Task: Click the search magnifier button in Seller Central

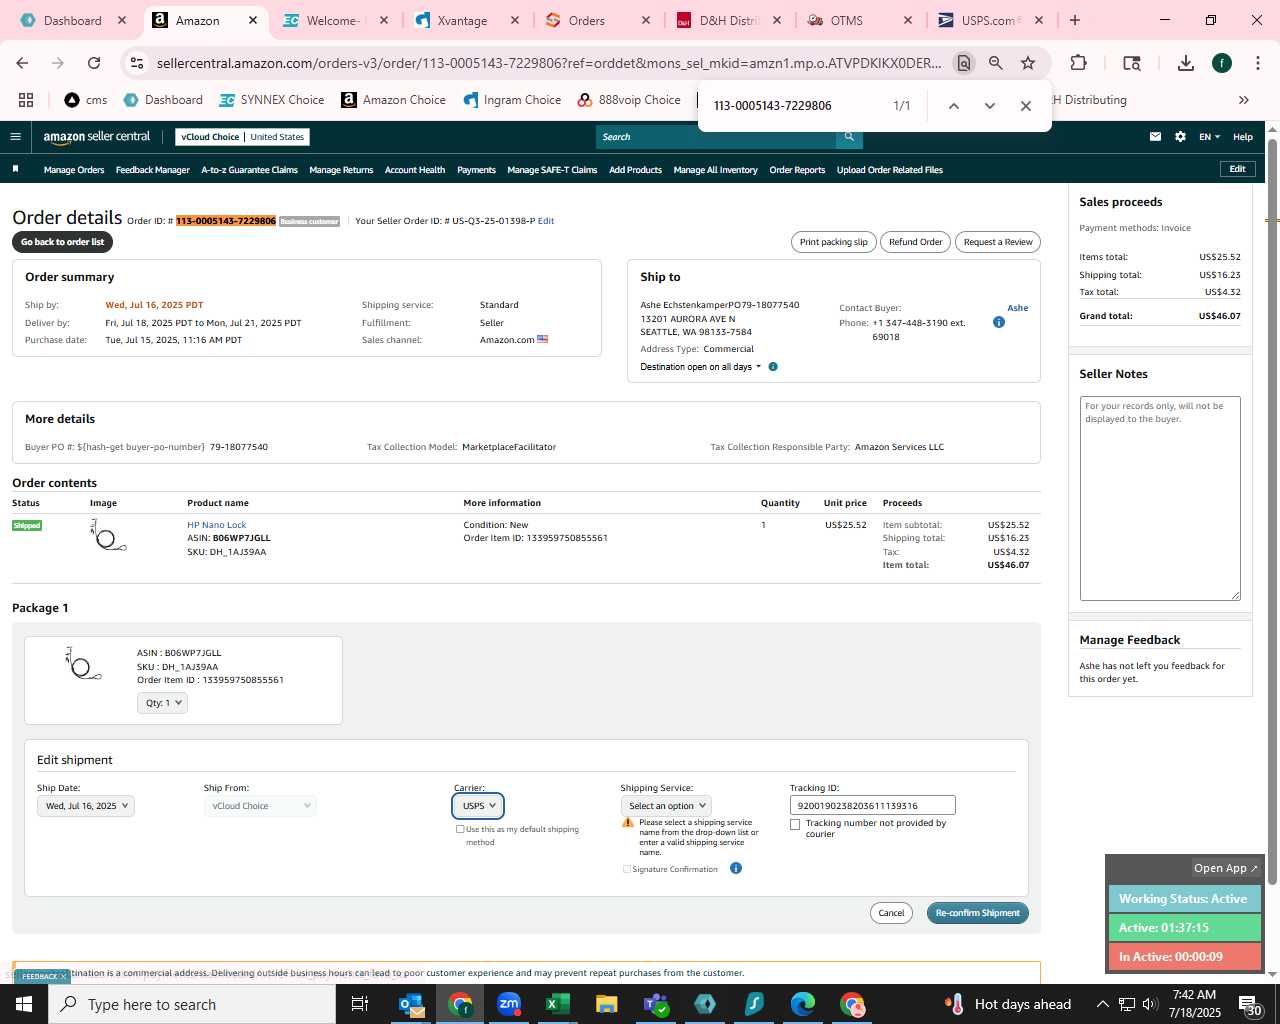Action: (849, 137)
